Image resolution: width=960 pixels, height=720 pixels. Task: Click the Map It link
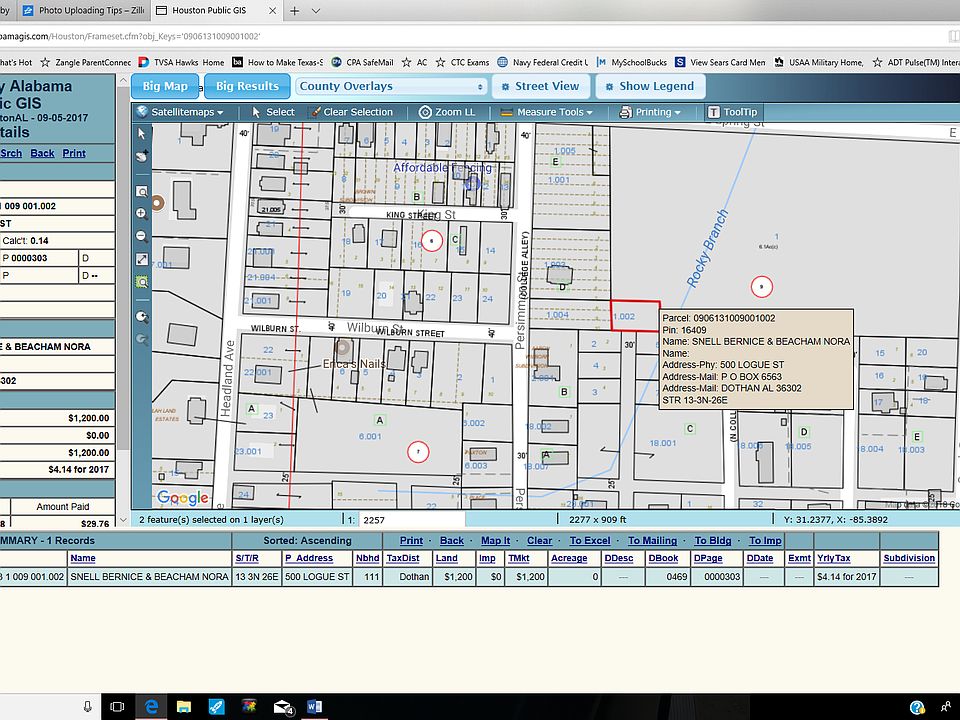(495, 541)
